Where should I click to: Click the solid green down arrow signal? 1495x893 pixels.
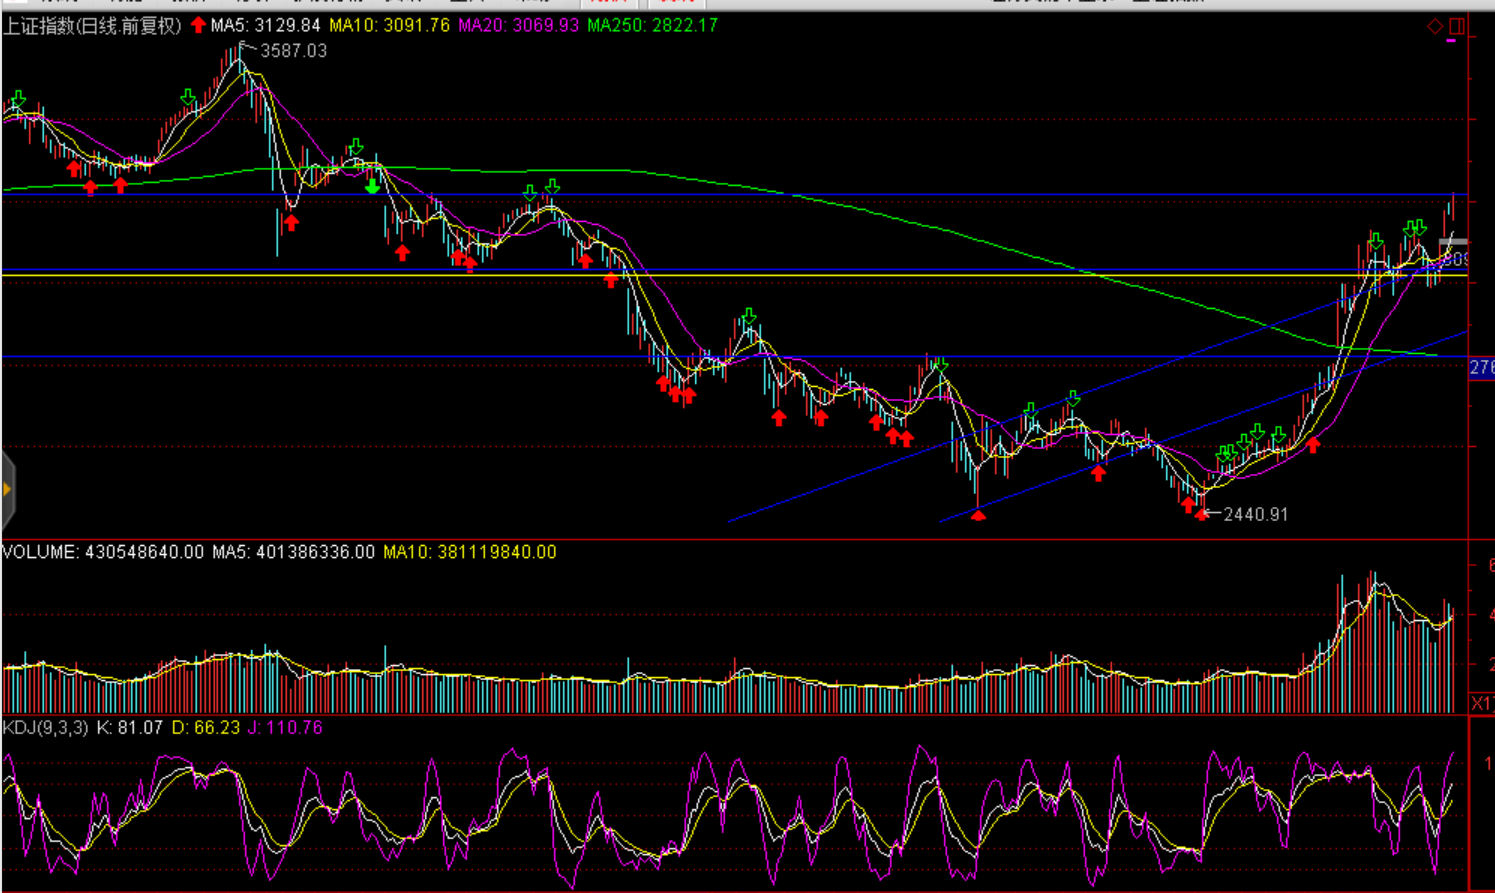[372, 186]
